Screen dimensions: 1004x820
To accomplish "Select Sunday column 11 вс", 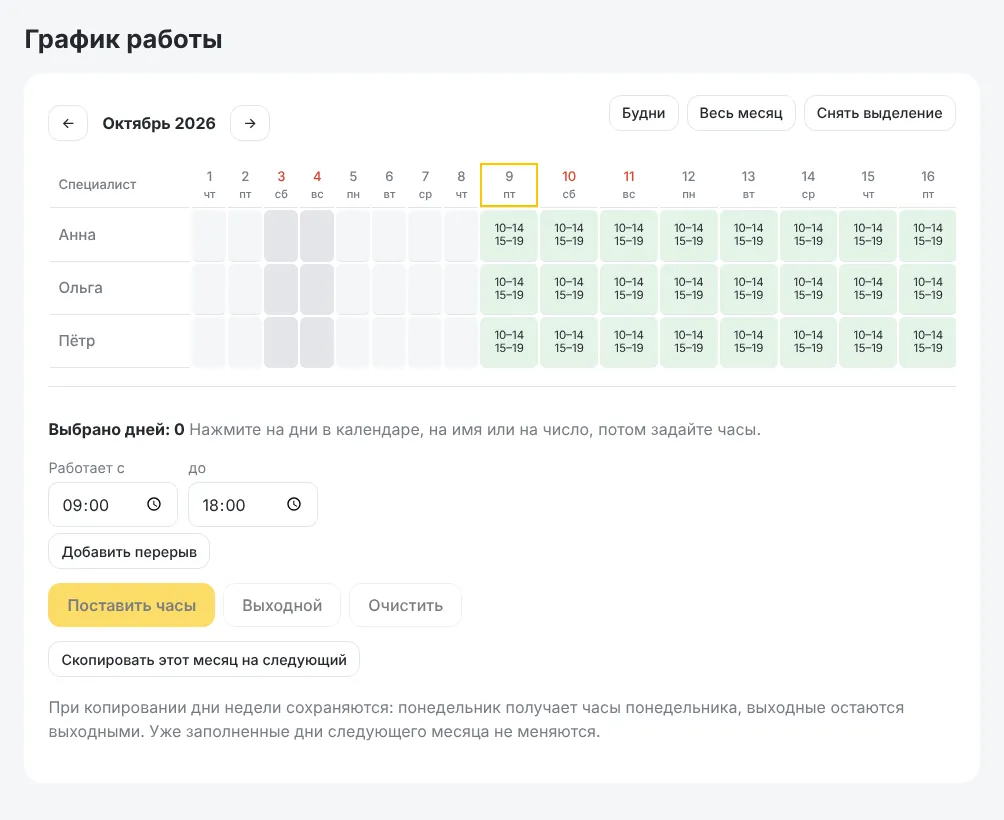I will point(629,184).
